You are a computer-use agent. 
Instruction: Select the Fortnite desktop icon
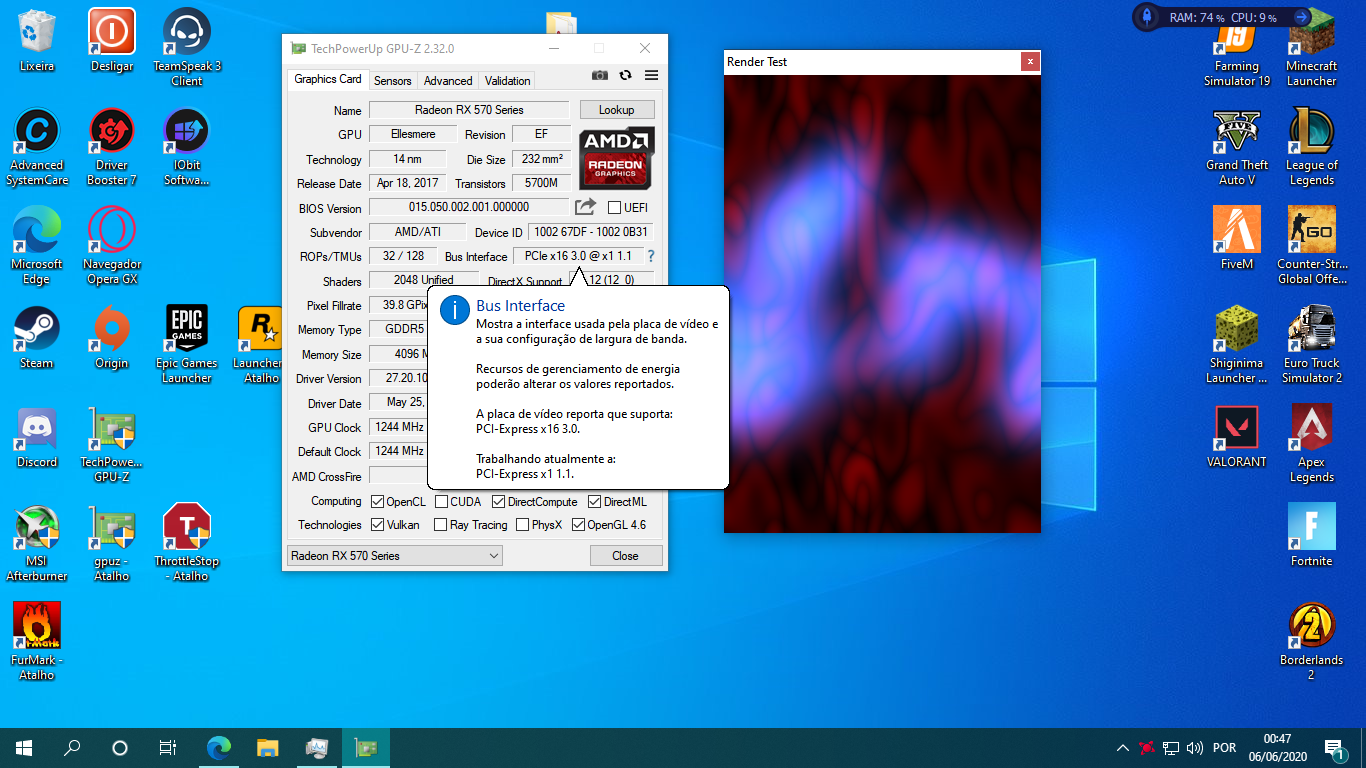click(1312, 535)
